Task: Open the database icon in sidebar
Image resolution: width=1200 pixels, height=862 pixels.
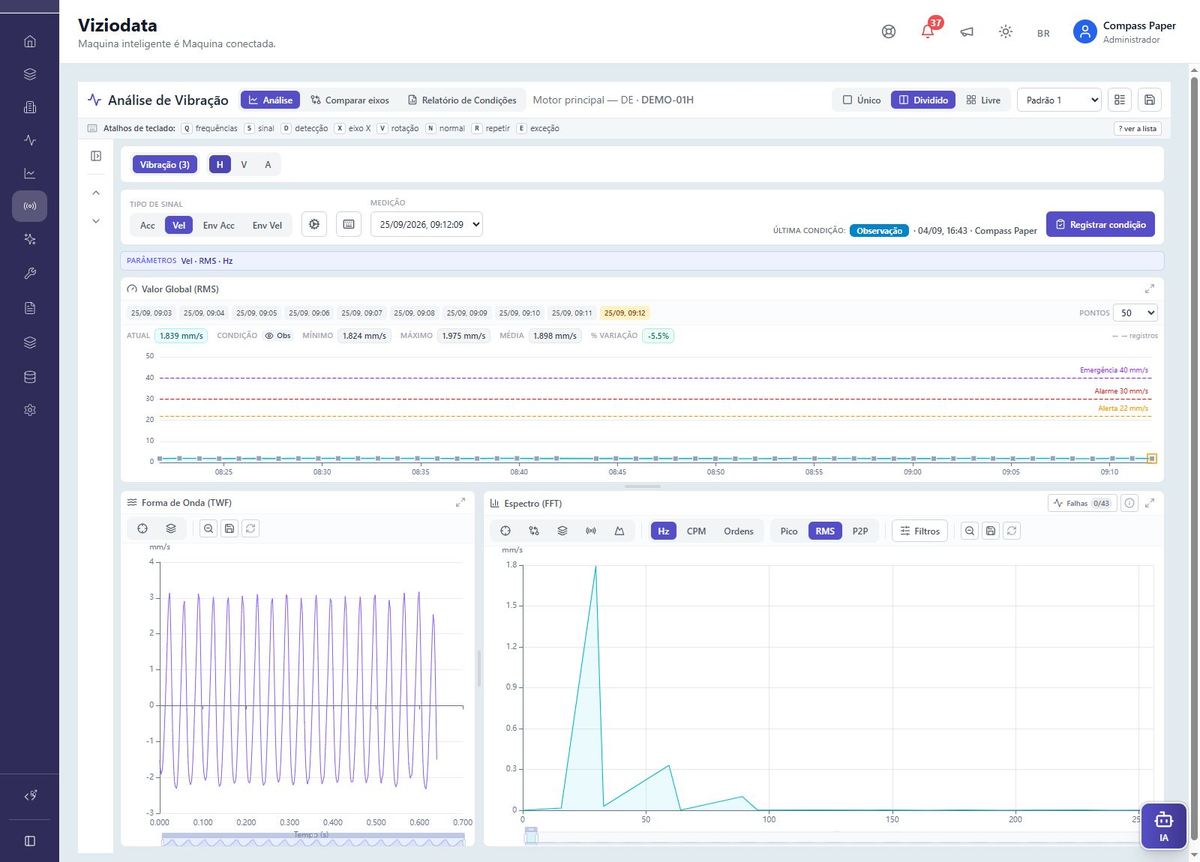Action: [30, 377]
